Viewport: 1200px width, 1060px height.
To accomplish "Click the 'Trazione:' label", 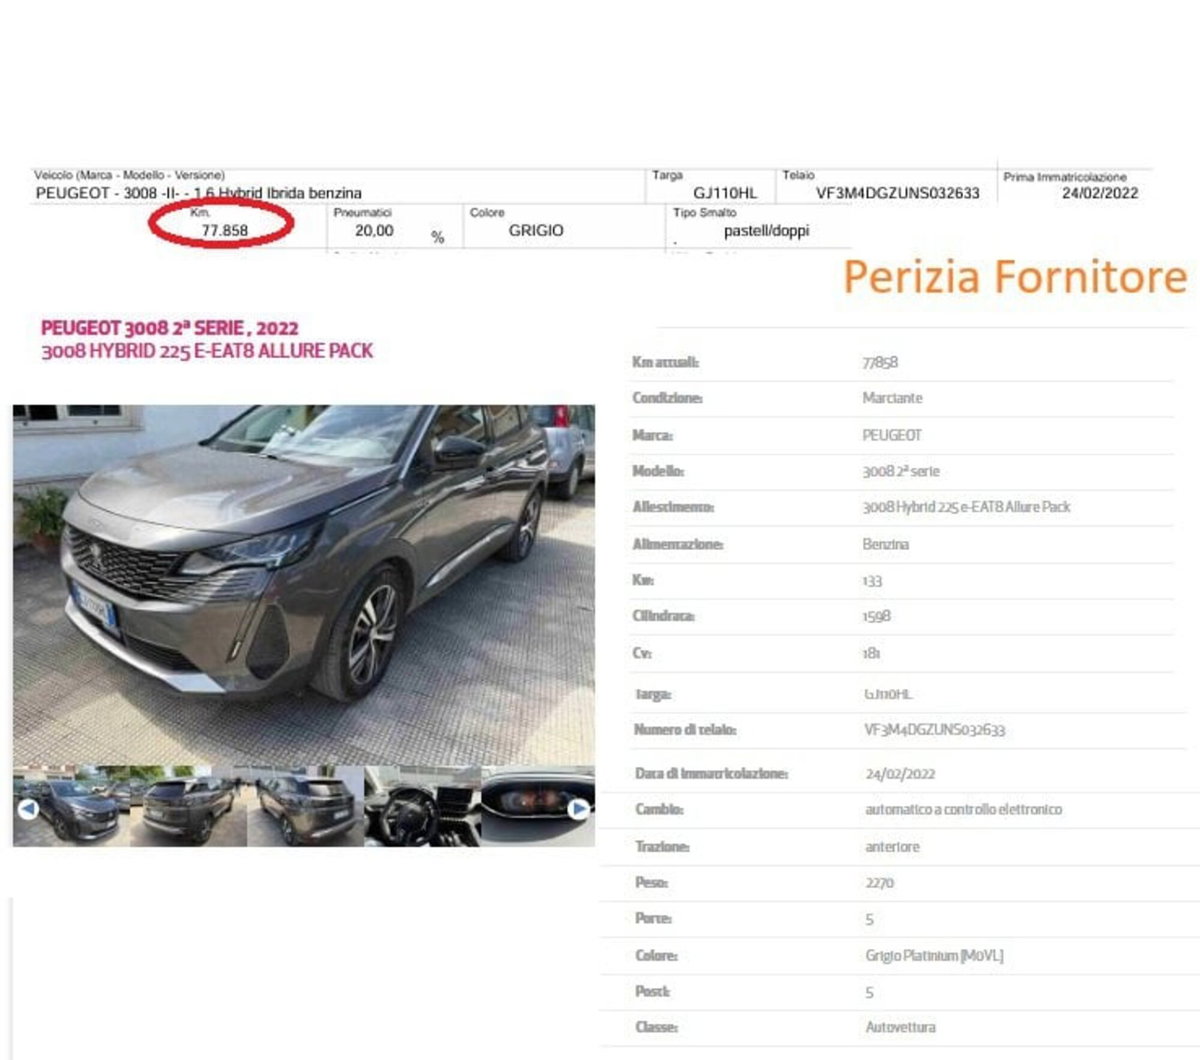I will tap(662, 847).
